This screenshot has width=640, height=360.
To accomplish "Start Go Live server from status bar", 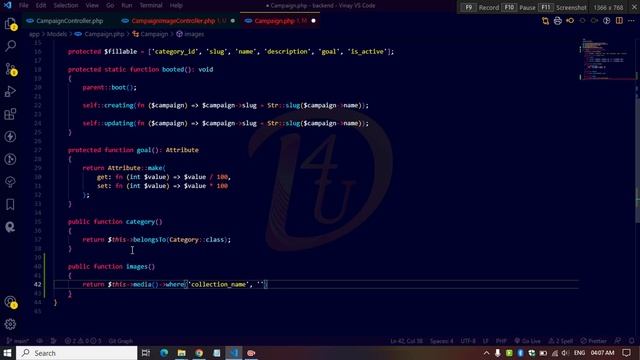I will [527, 341].
